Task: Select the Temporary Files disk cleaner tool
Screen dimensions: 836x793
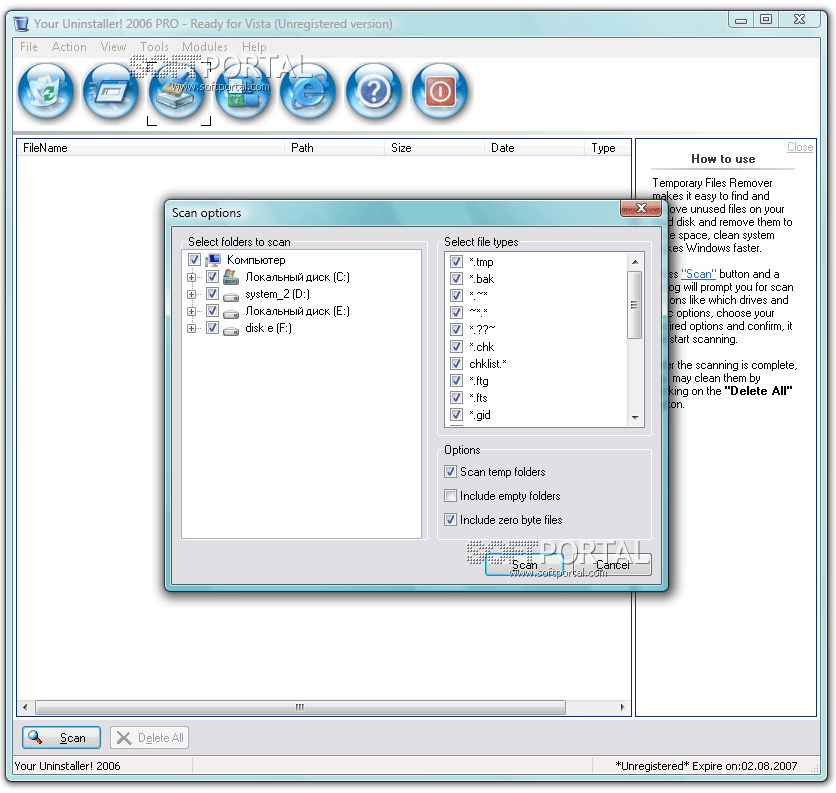Action: click(178, 91)
